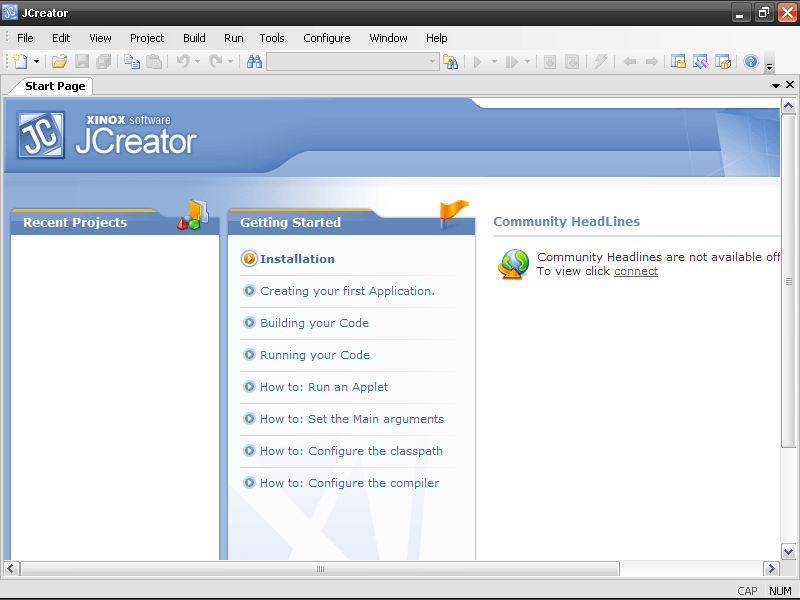The image size is (800, 600).
Task: Click the lightning bolt toolbar icon
Action: pos(601,62)
